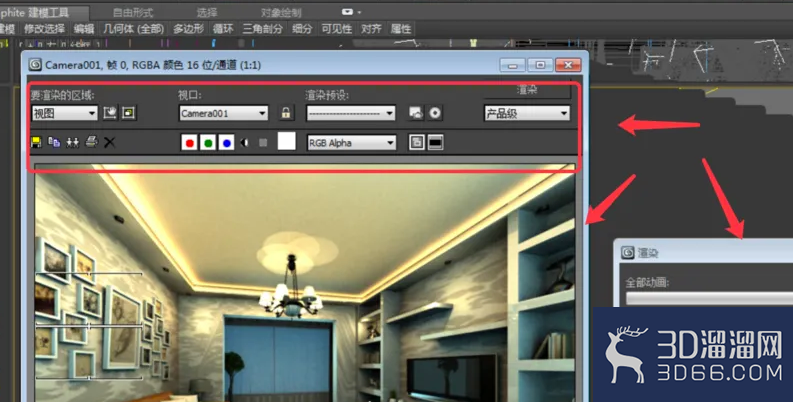Click the 渲染 render button

[527, 90]
